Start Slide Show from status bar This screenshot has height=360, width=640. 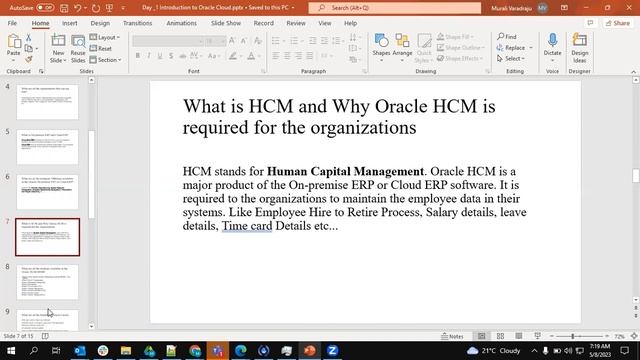pyautogui.click(x=538, y=336)
